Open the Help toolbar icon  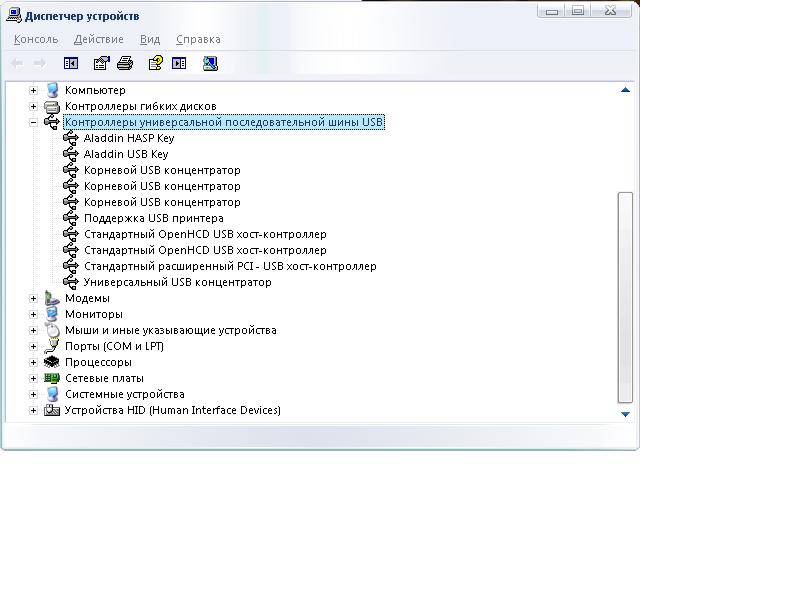[x=155, y=63]
